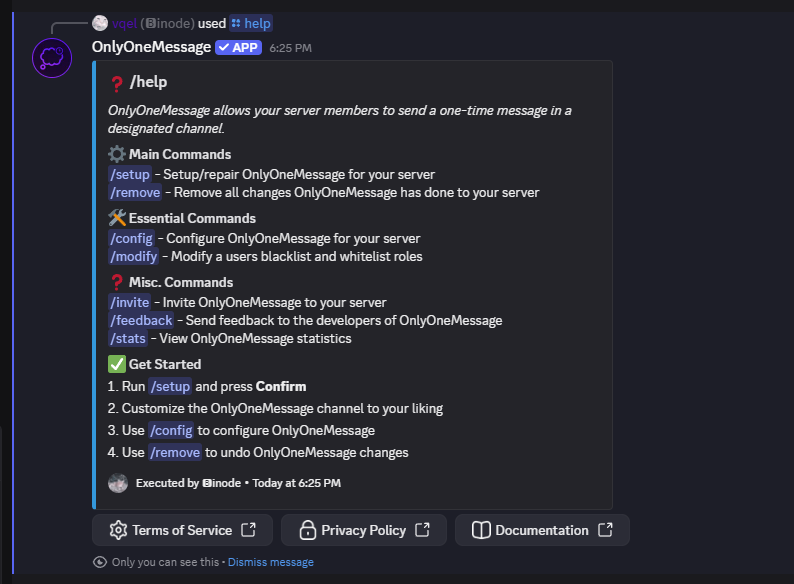Click the eye icon beside 'Only you can see this'
This screenshot has height=584, width=794.
100,562
